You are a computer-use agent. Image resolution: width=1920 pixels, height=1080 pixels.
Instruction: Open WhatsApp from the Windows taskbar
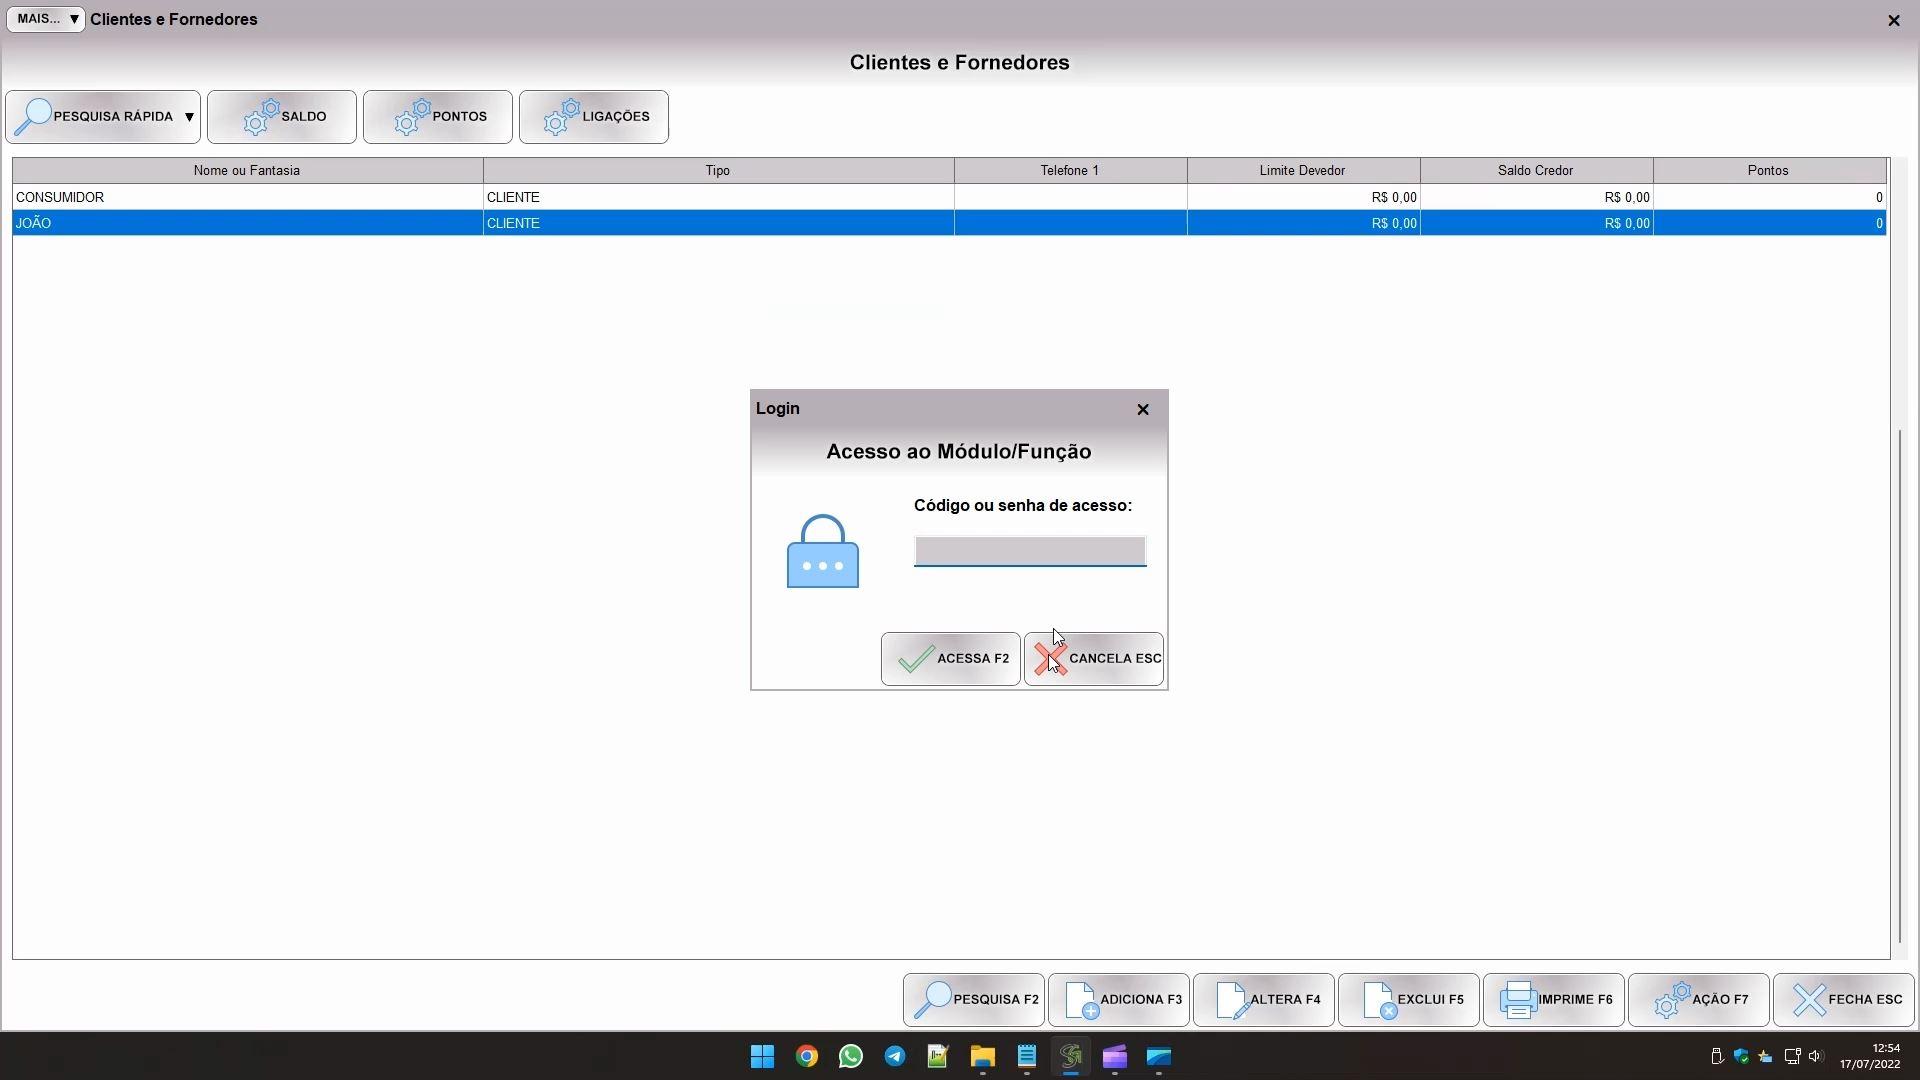click(851, 1057)
